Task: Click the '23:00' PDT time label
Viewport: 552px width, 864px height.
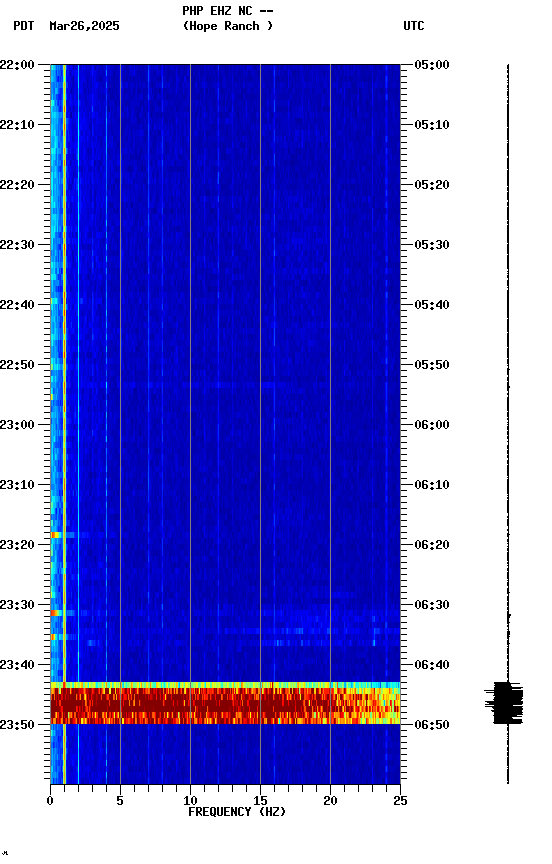Action: 17,425
